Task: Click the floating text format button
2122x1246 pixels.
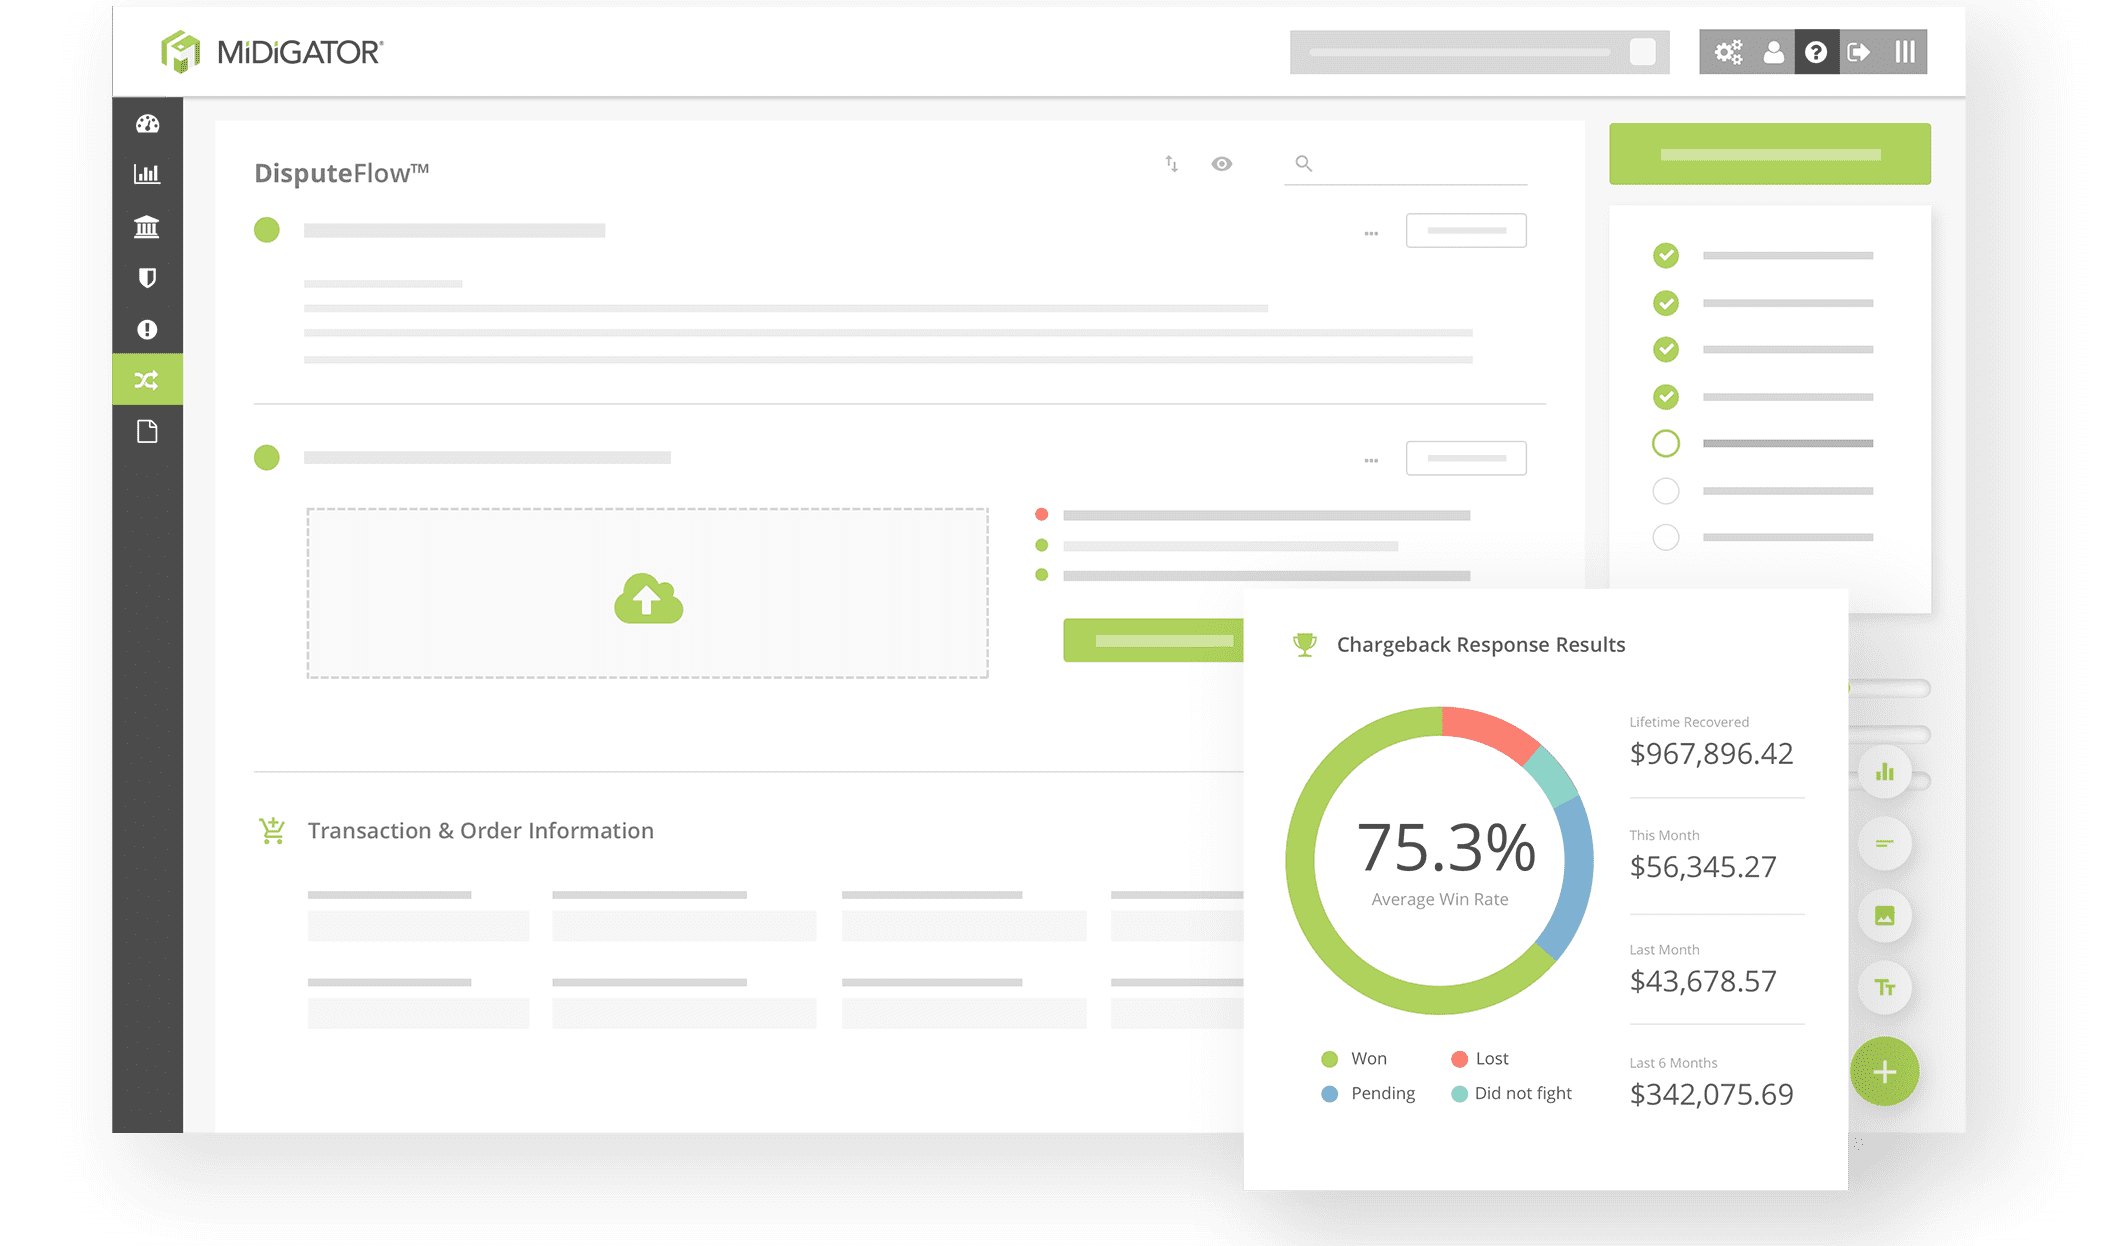Action: [1885, 988]
